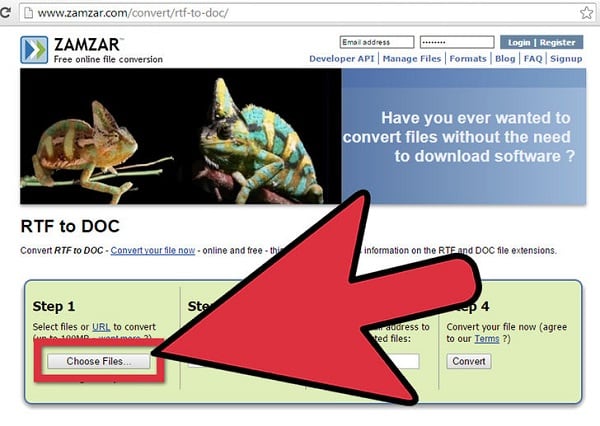This screenshot has height=426, width=600.
Task: Click the browser reload icon
Action: 5,13
